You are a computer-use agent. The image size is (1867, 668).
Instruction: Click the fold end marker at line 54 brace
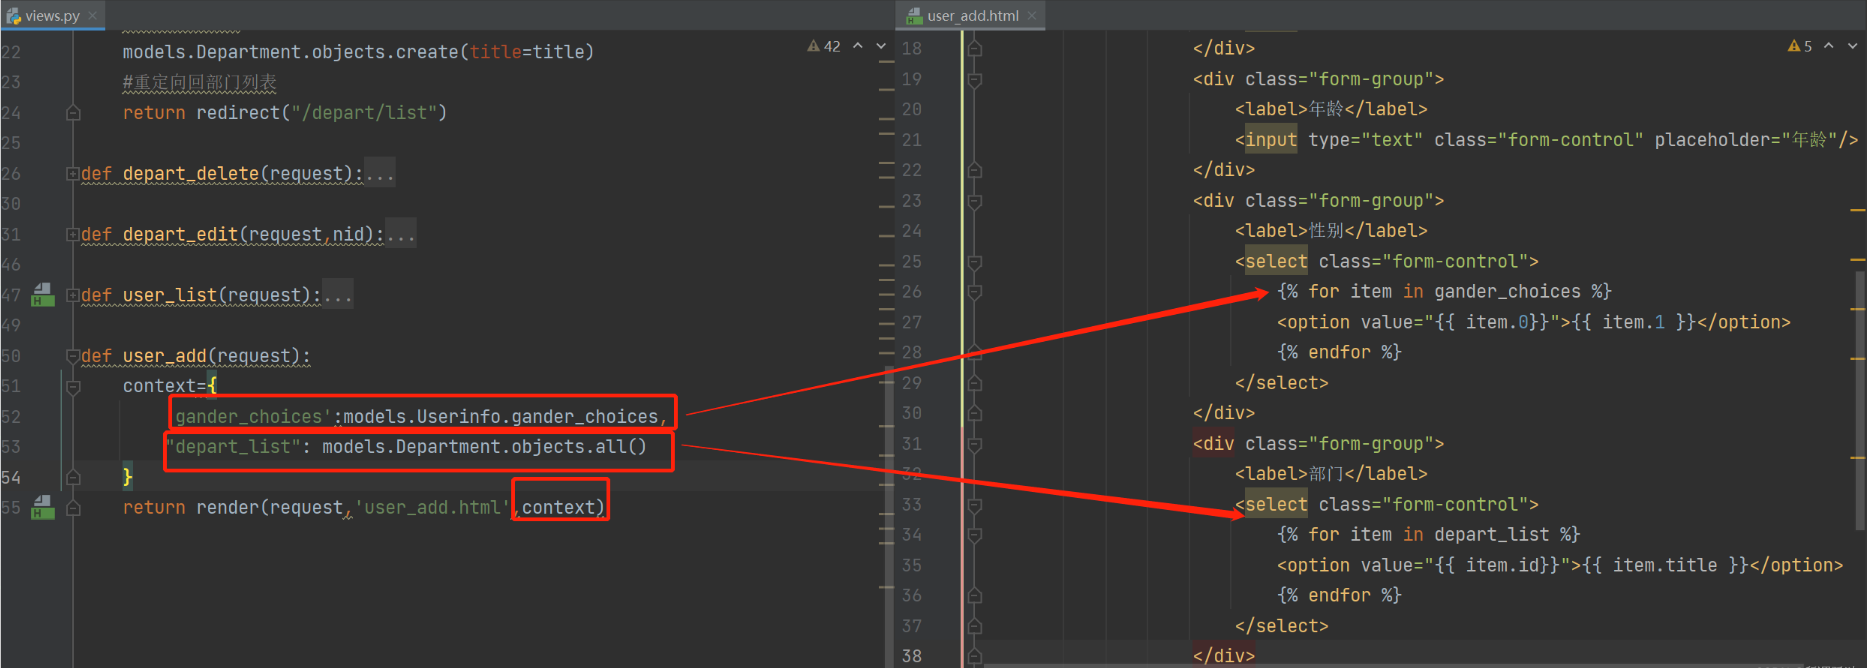(73, 477)
